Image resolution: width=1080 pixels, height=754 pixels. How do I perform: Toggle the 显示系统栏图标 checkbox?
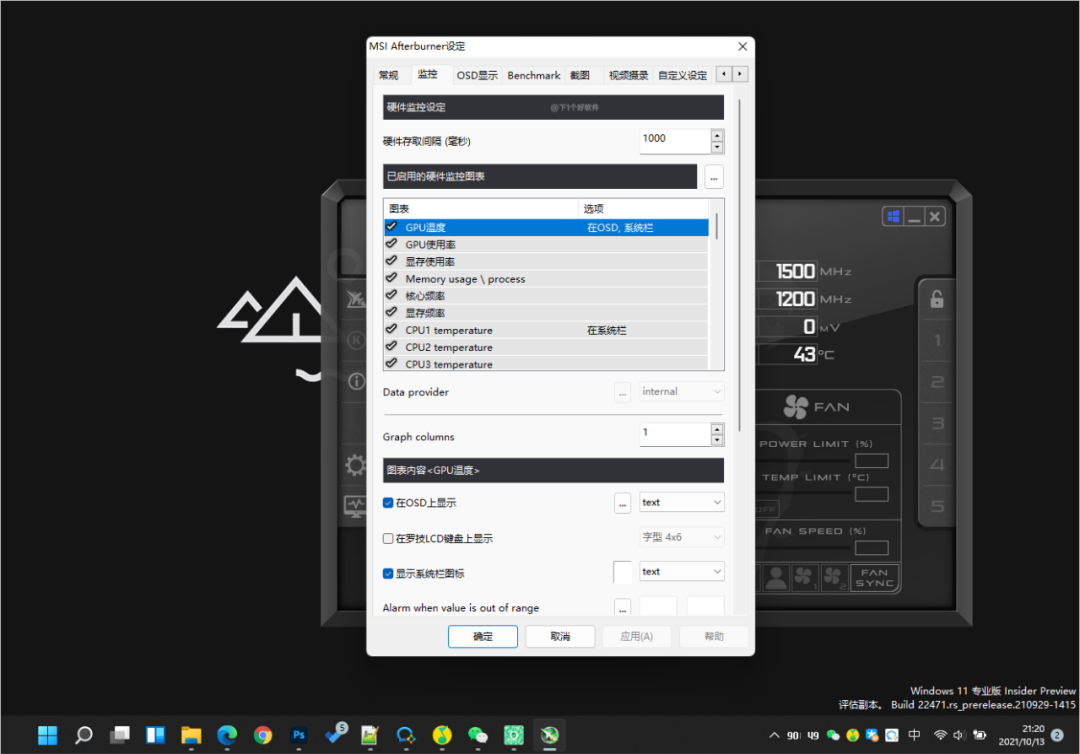[388, 574]
